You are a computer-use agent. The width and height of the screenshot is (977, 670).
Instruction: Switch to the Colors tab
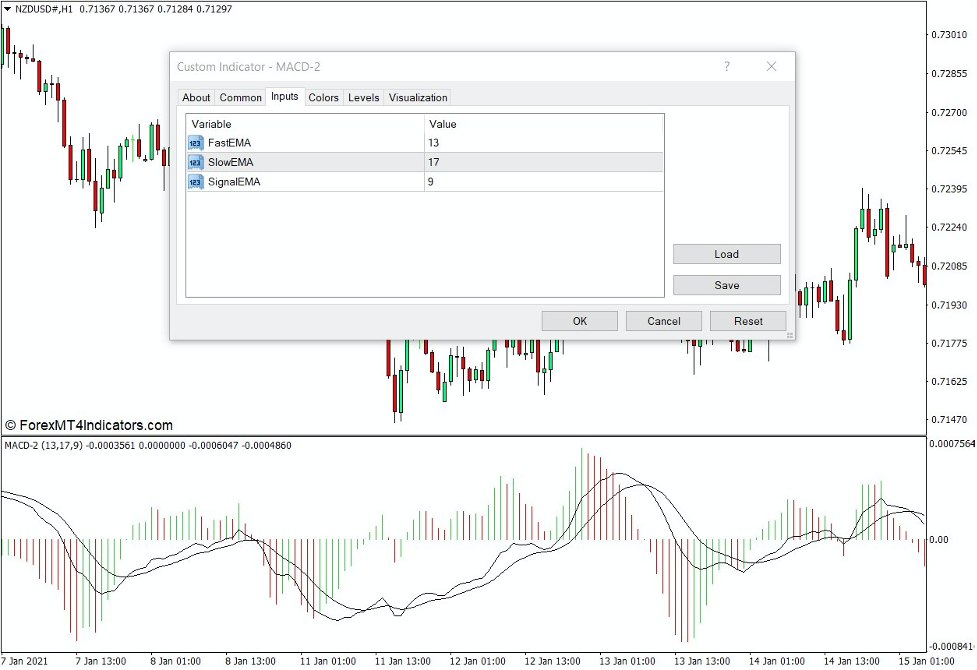click(x=322, y=97)
